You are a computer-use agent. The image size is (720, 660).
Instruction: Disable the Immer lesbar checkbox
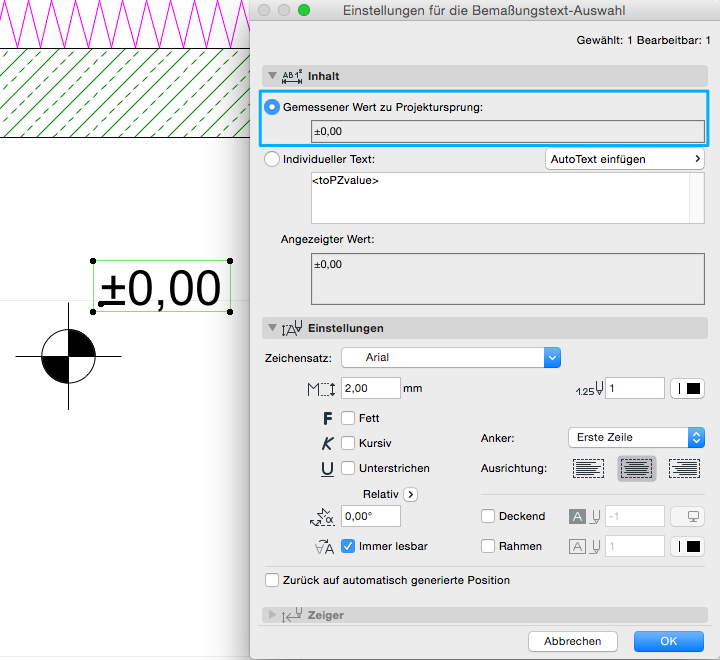(x=348, y=546)
